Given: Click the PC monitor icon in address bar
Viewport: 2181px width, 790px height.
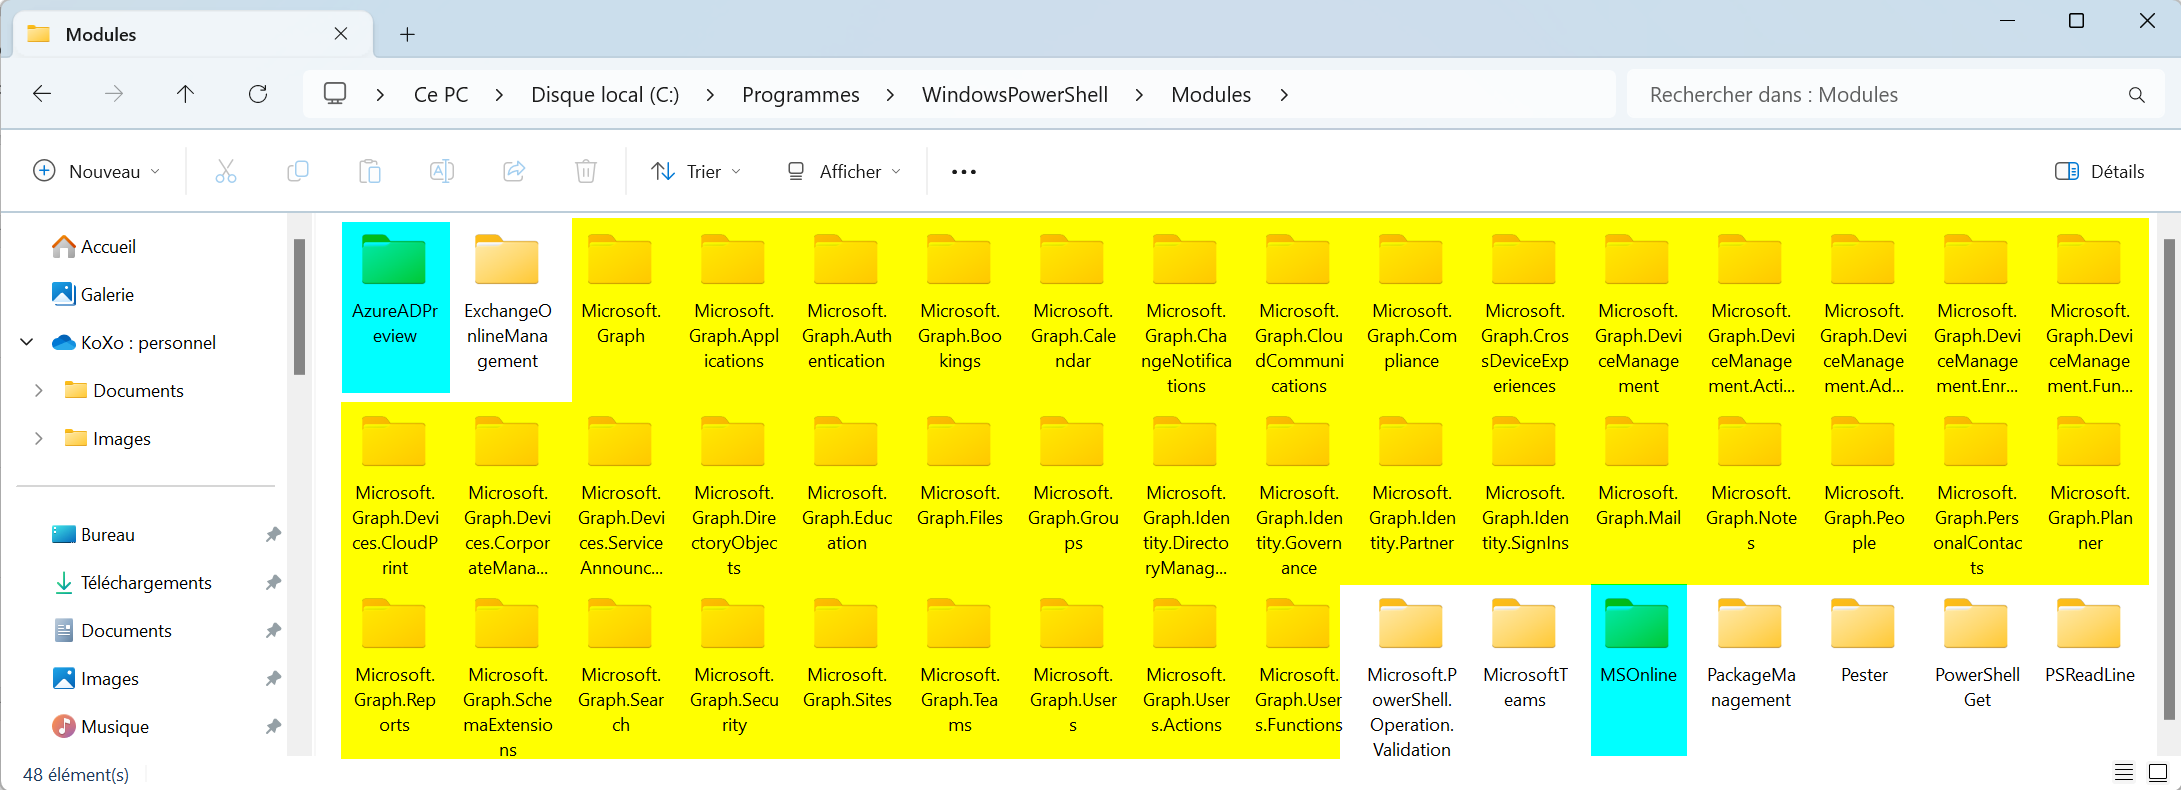Looking at the screenshot, I should [335, 94].
